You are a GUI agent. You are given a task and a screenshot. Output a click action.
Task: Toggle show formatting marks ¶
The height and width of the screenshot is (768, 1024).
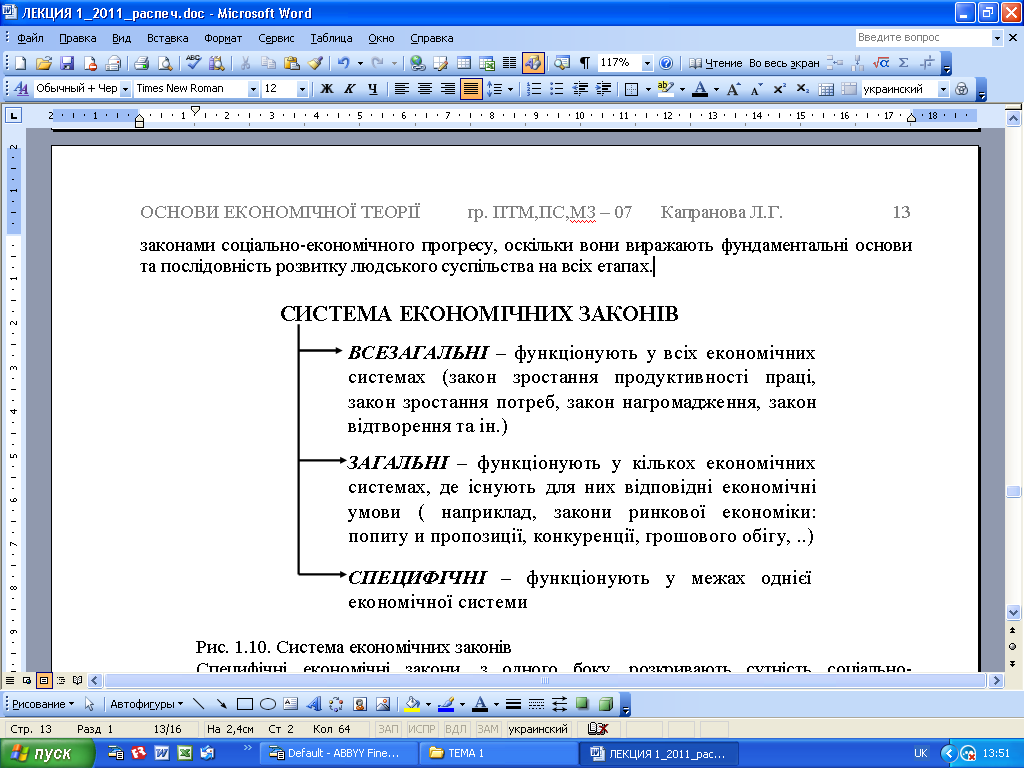[584, 63]
